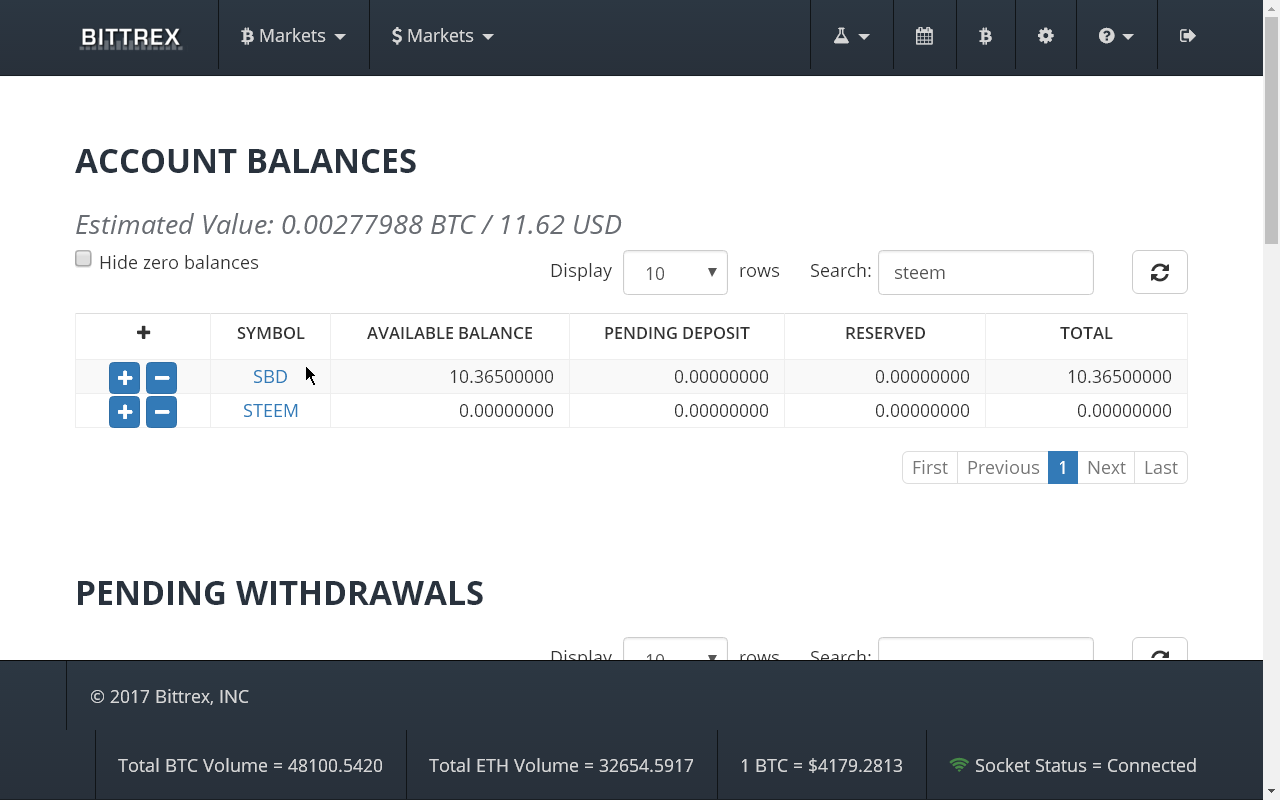
Task: Click the Total BTC Volume status entry
Action: coord(250,765)
